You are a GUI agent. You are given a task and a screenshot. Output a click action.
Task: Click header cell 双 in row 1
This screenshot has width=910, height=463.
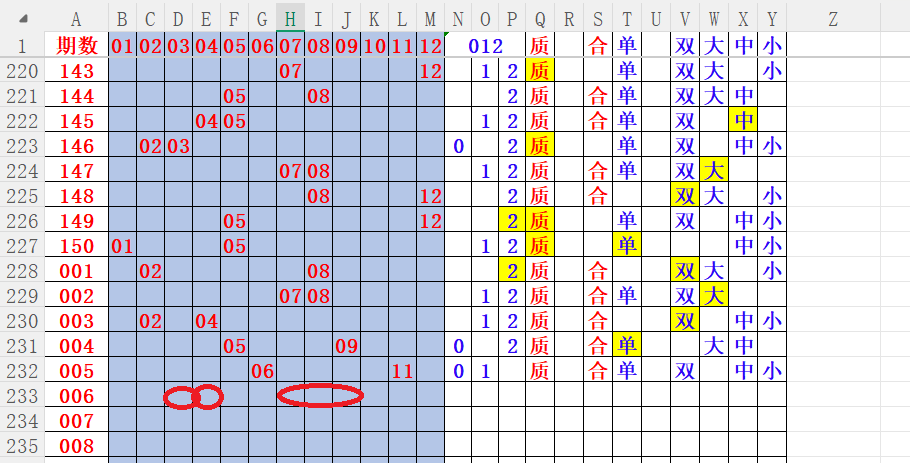685,45
